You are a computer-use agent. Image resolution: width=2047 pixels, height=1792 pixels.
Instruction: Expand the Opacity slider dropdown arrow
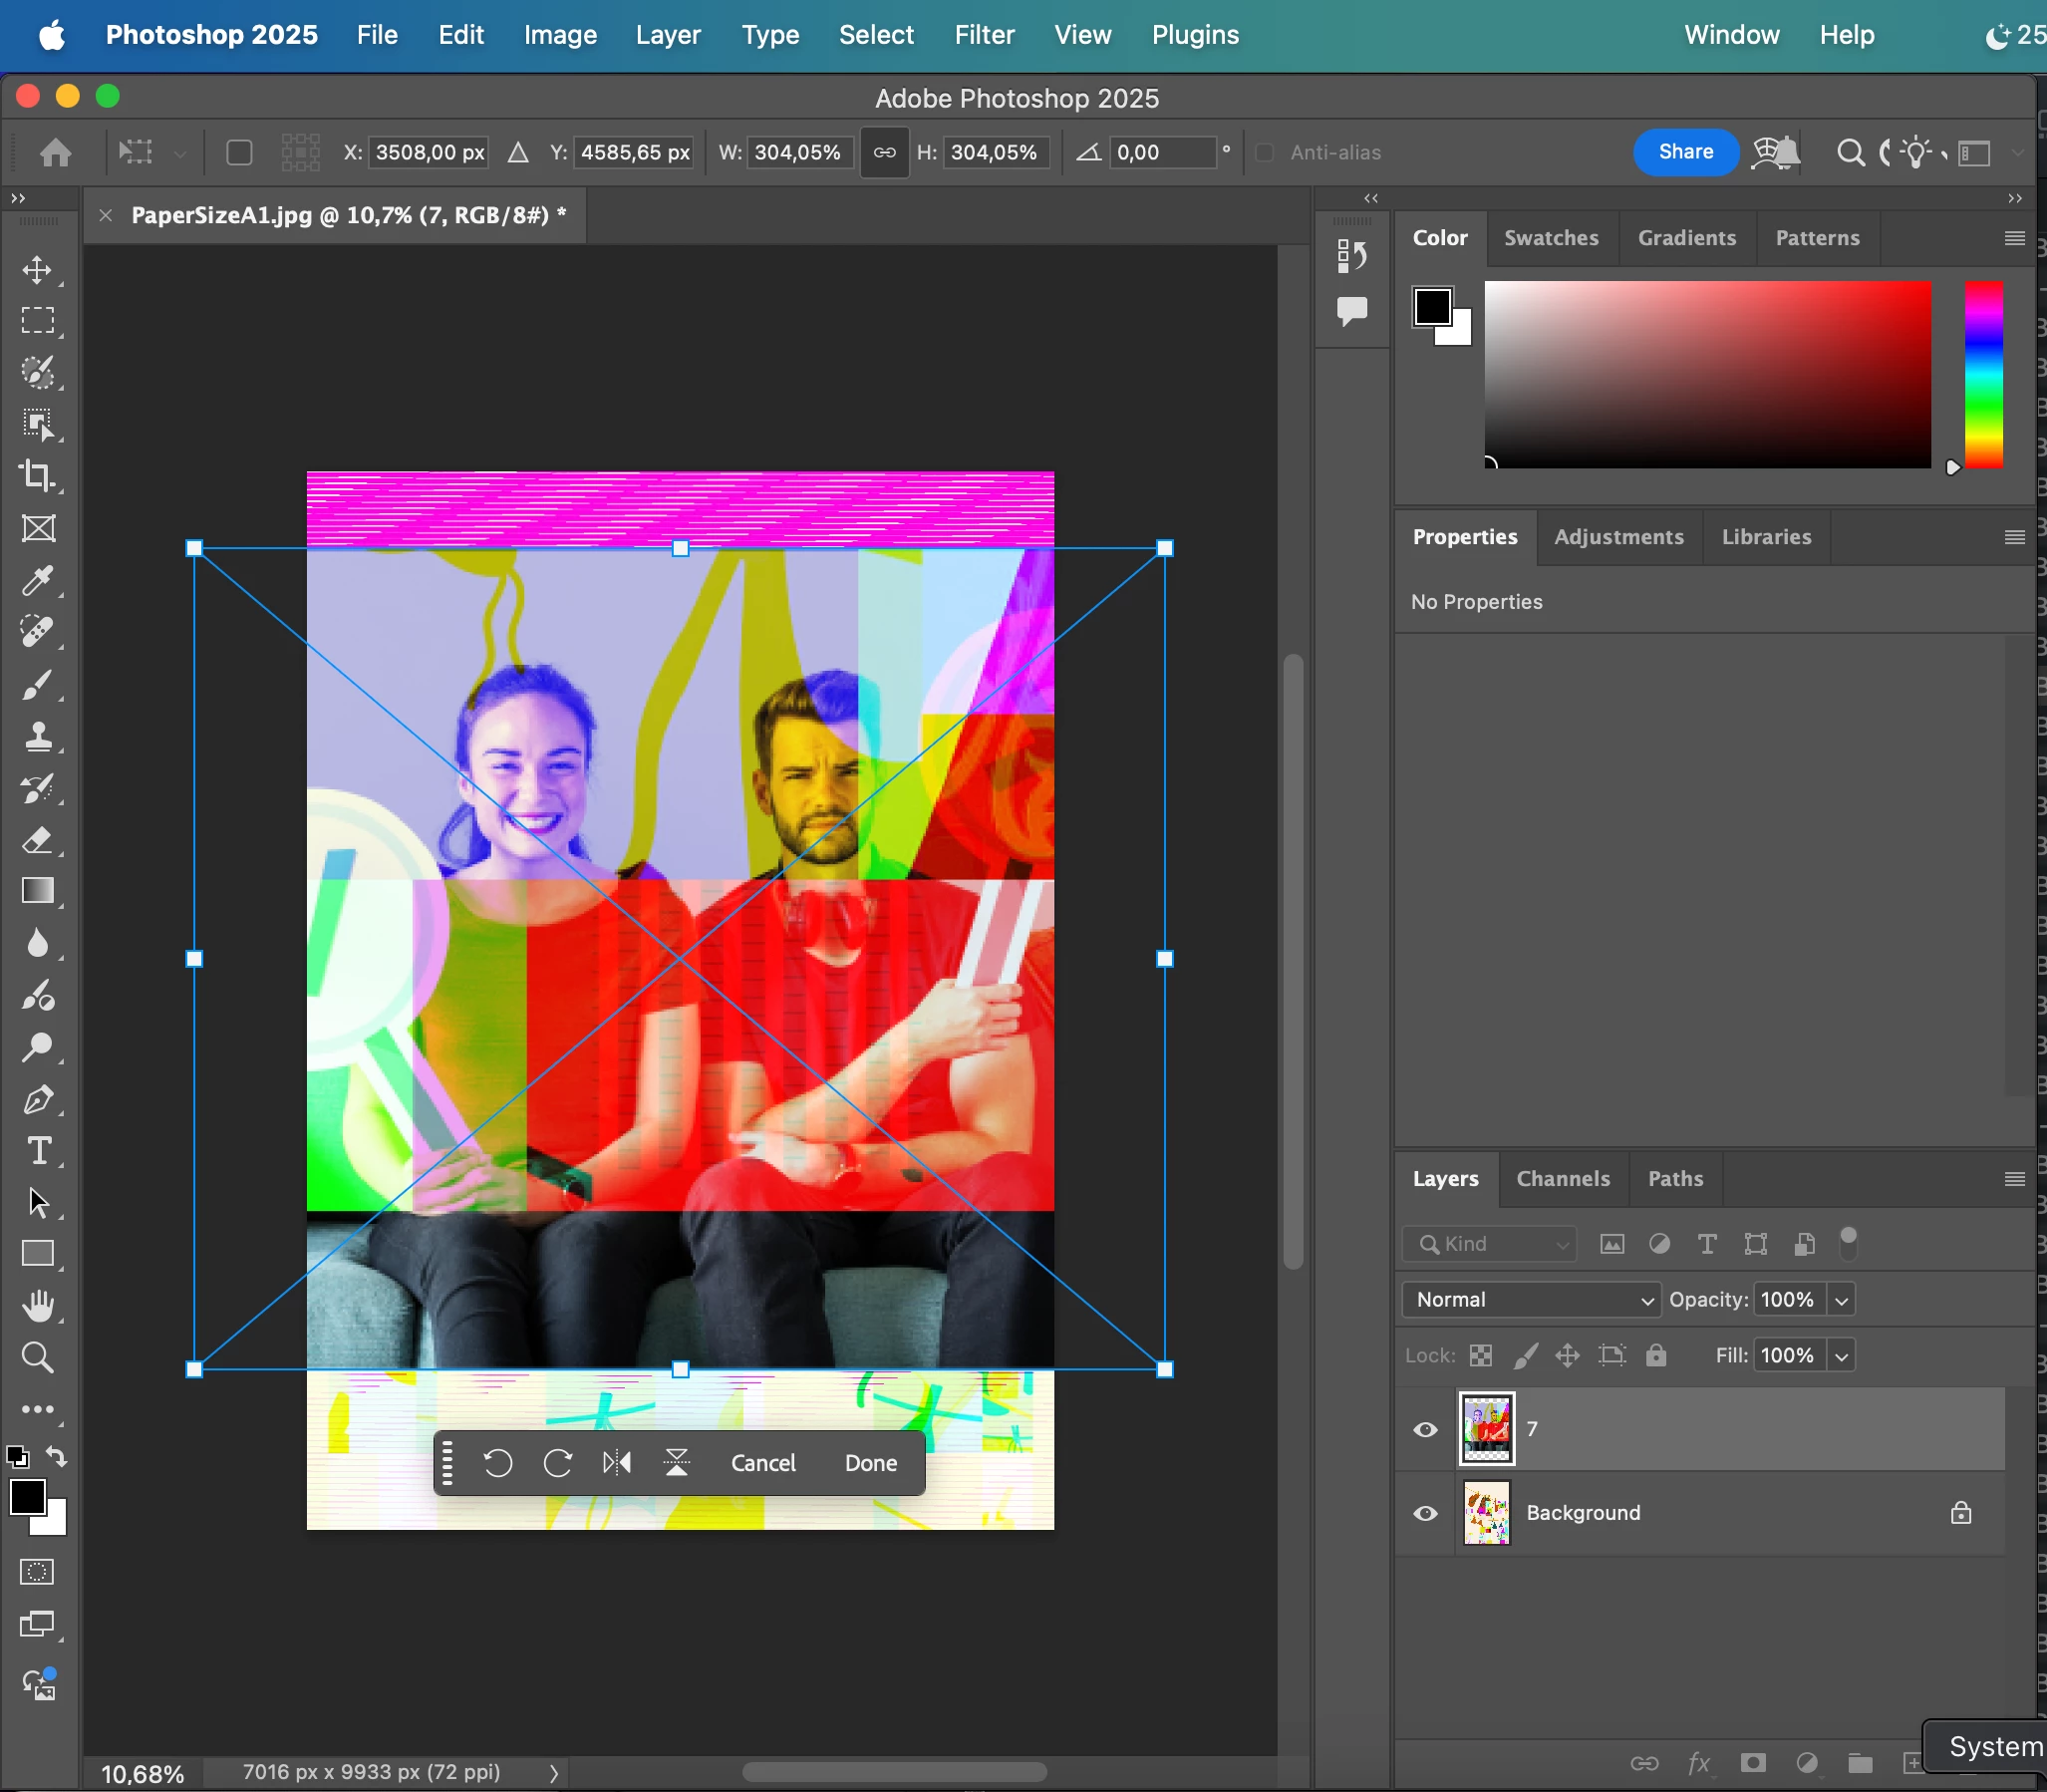coord(1841,1299)
